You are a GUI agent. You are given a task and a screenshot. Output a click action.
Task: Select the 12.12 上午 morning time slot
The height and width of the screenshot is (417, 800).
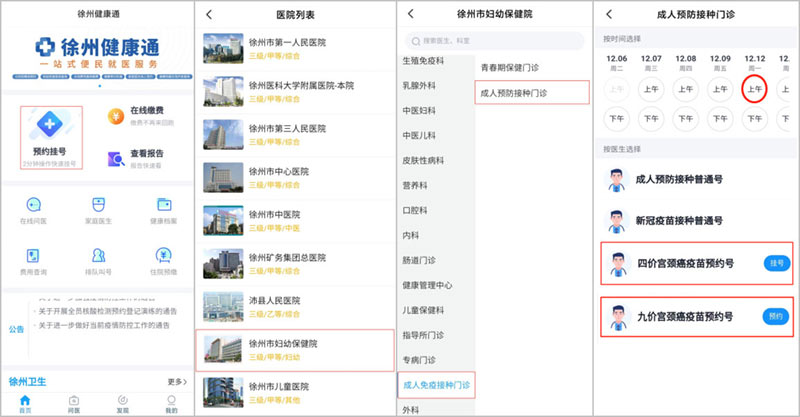coord(756,88)
